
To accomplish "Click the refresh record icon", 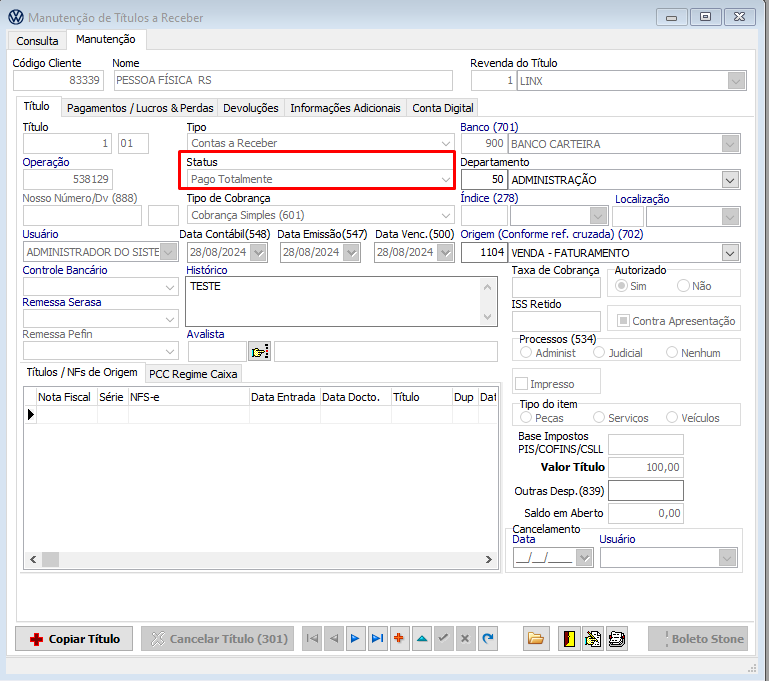I will 487,639.
